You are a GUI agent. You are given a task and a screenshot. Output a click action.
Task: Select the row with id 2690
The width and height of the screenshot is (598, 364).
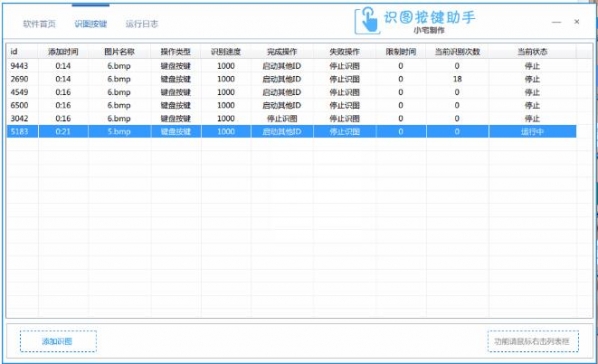pos(291,79)
